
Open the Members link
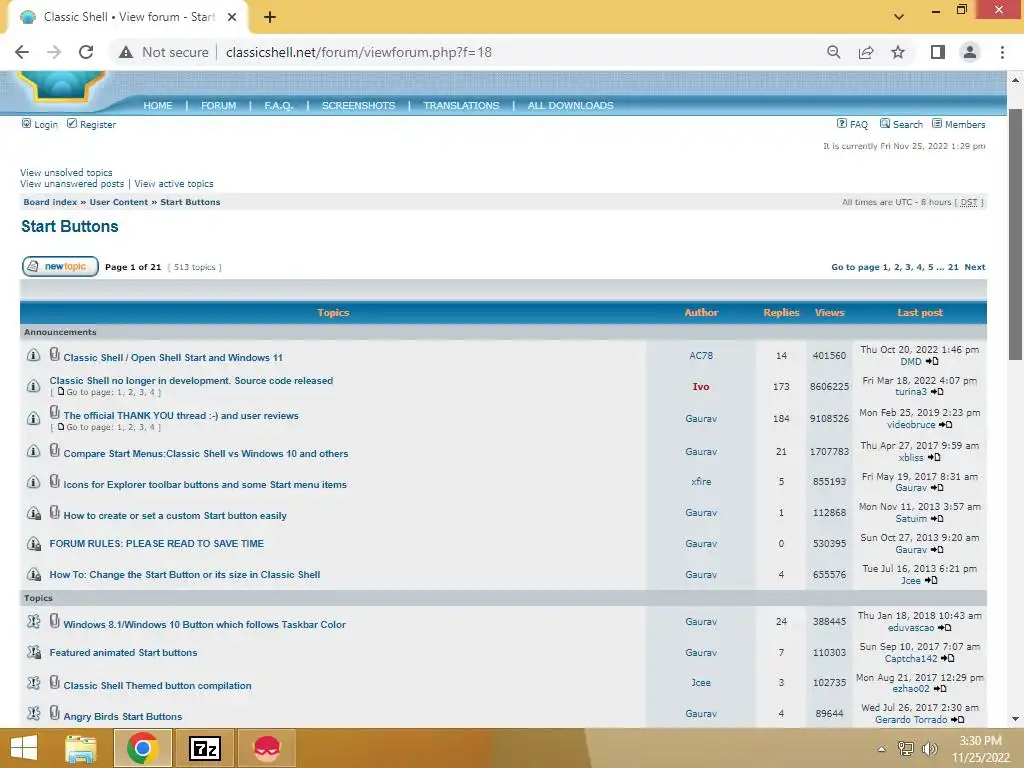point(965,124)
